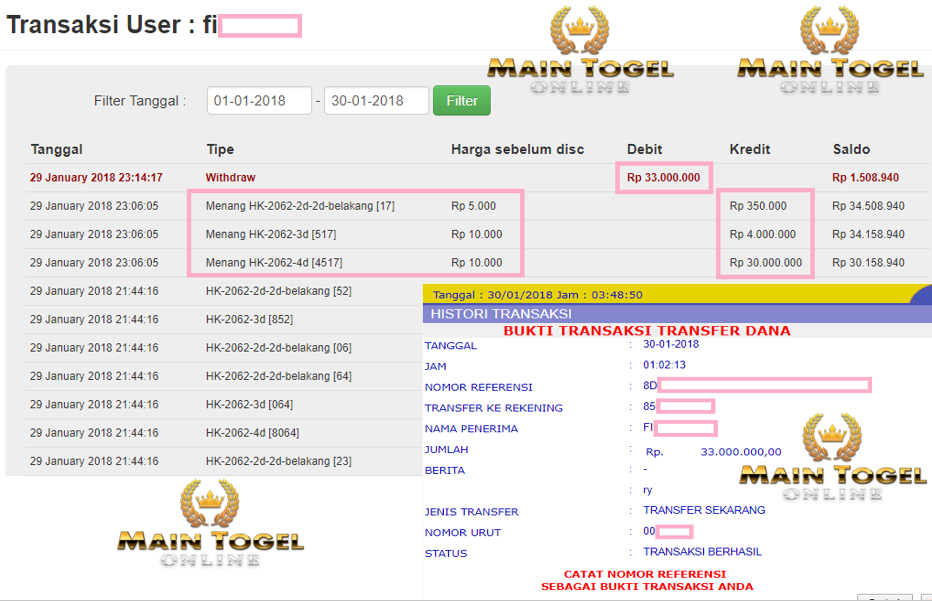The image size is (932, 601).
Task: Click the Saldo column header
Action: tap(851, 149)
